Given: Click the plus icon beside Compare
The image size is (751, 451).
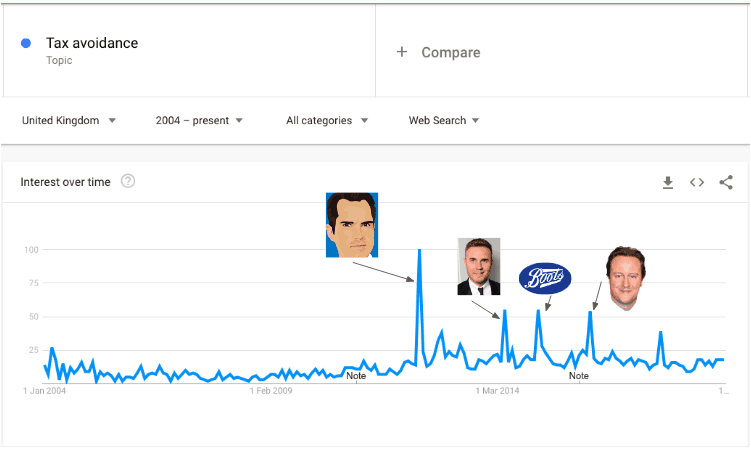Looking at the screenshot, I should pos(402,52).
